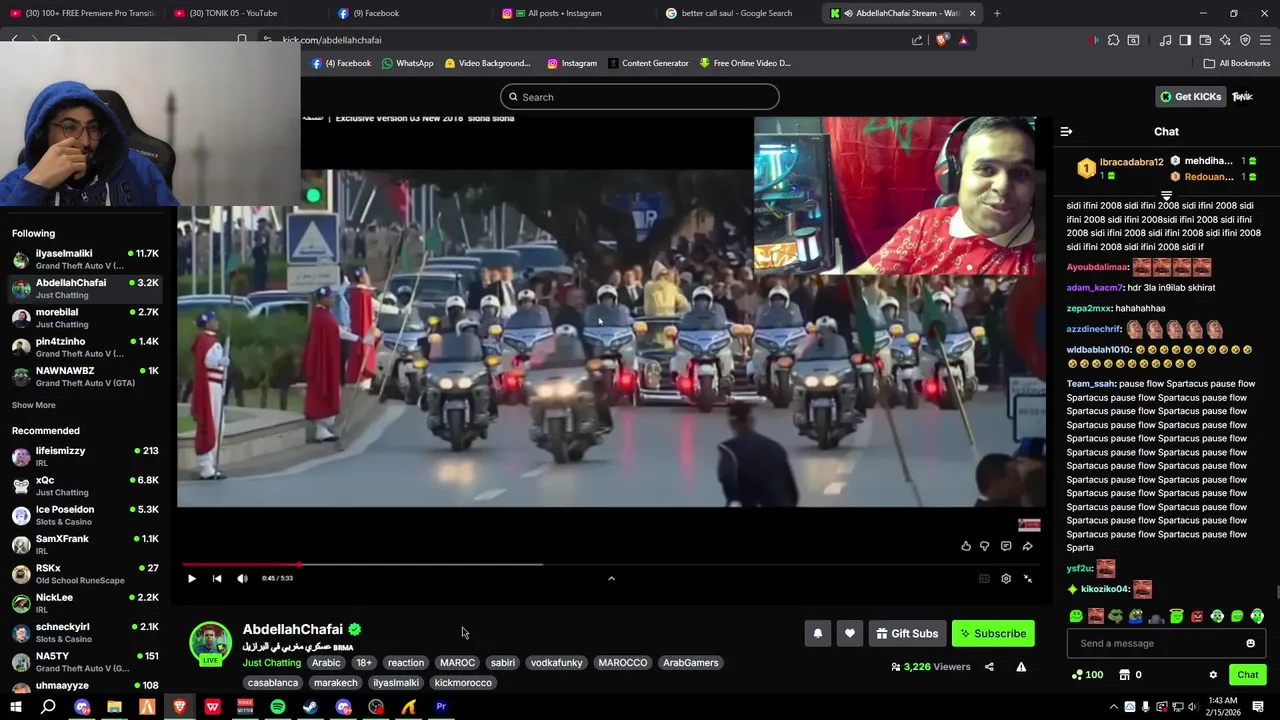Viewport: 1280px width, 720px height.
Task: Click the Gift Subs button
Action: click(x=907, y=633)
